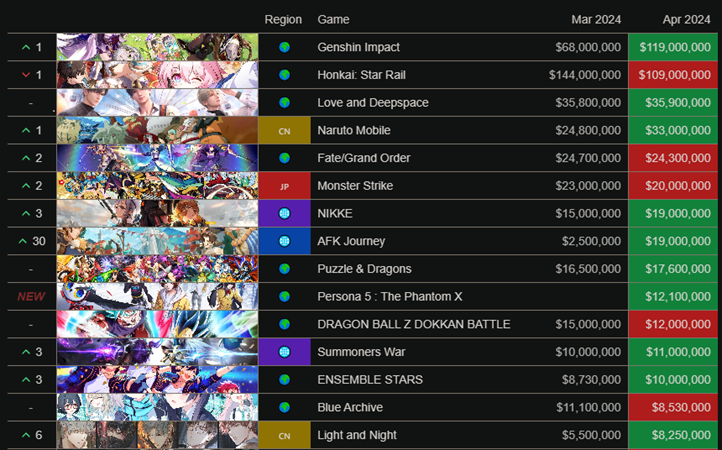This screenshot has height=450, width=722.
Task: Click the $2,500,000 March revenue value
Action: (x=591, y=241)
